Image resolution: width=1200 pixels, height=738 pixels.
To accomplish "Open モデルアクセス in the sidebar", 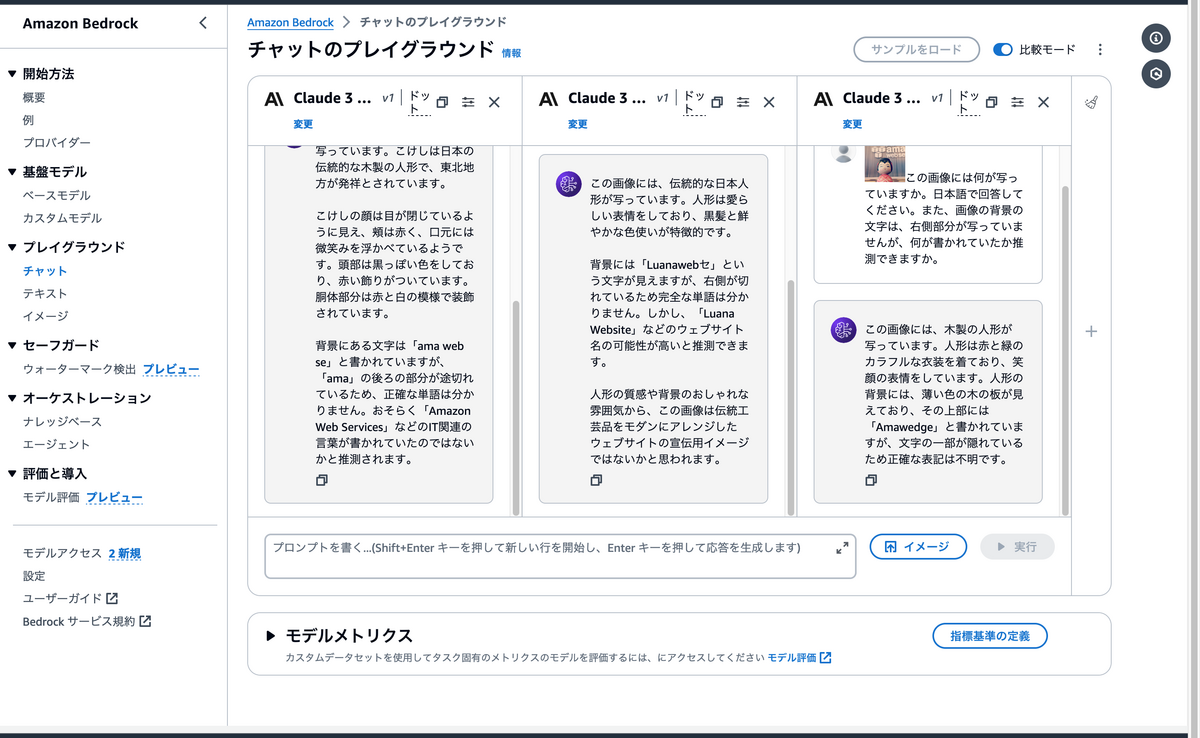I will [62, 553].
